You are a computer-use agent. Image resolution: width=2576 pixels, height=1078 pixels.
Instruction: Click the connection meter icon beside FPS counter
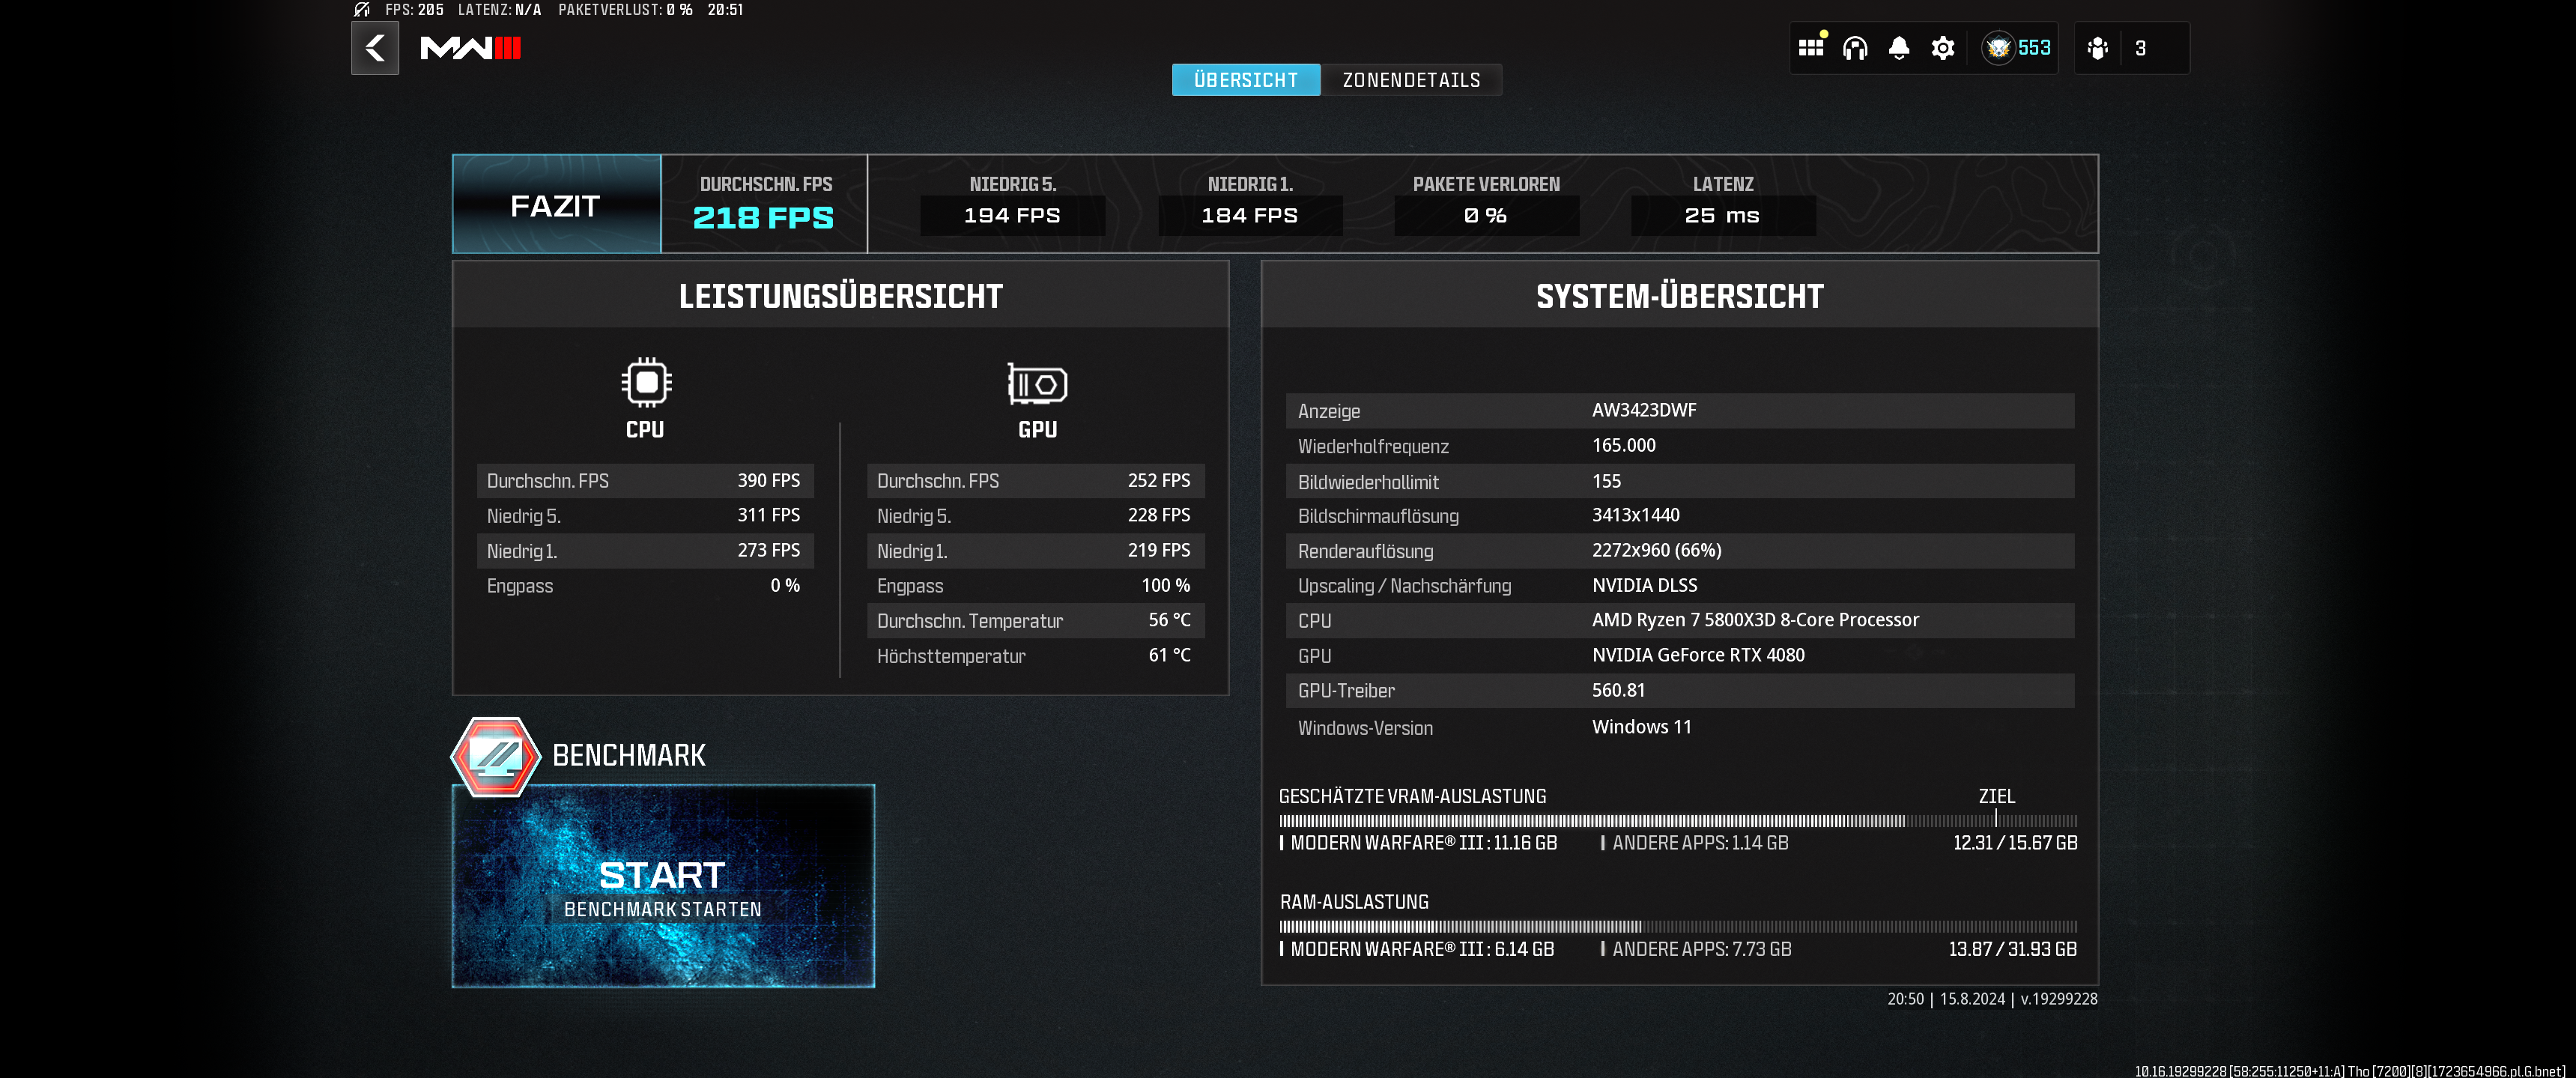click(x=362, y=10)
